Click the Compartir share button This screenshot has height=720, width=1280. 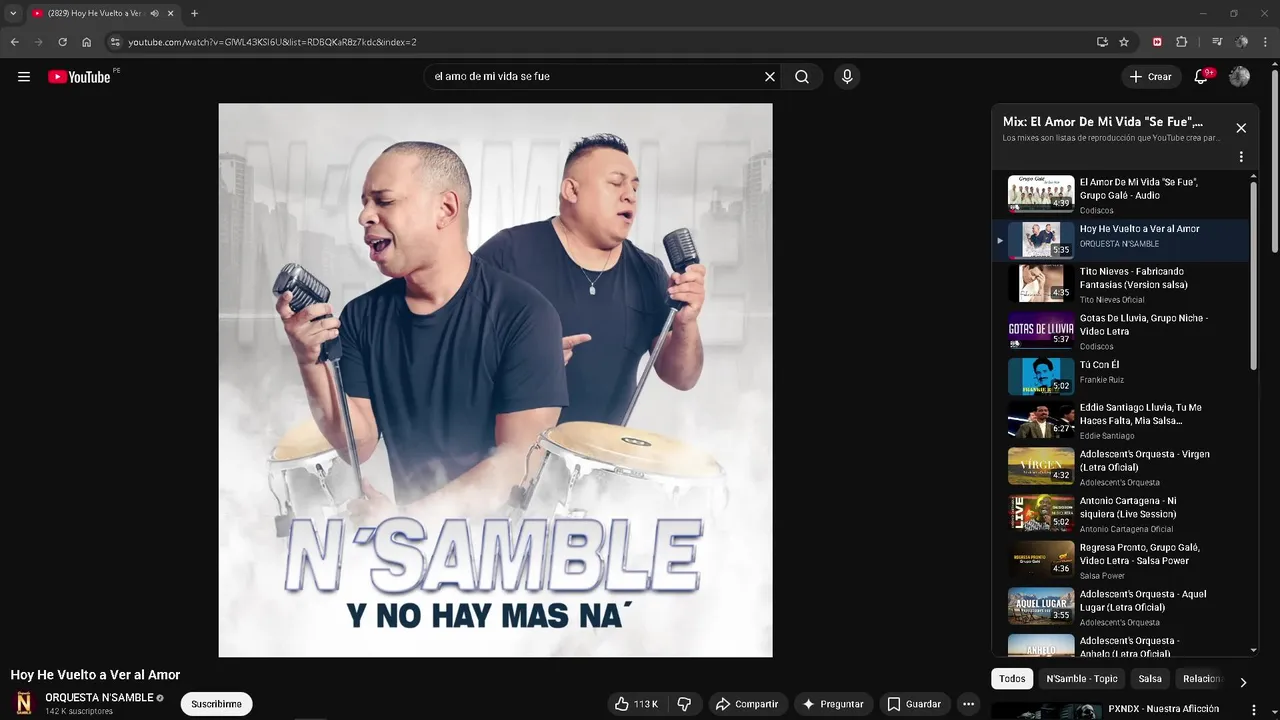point(747,704)
